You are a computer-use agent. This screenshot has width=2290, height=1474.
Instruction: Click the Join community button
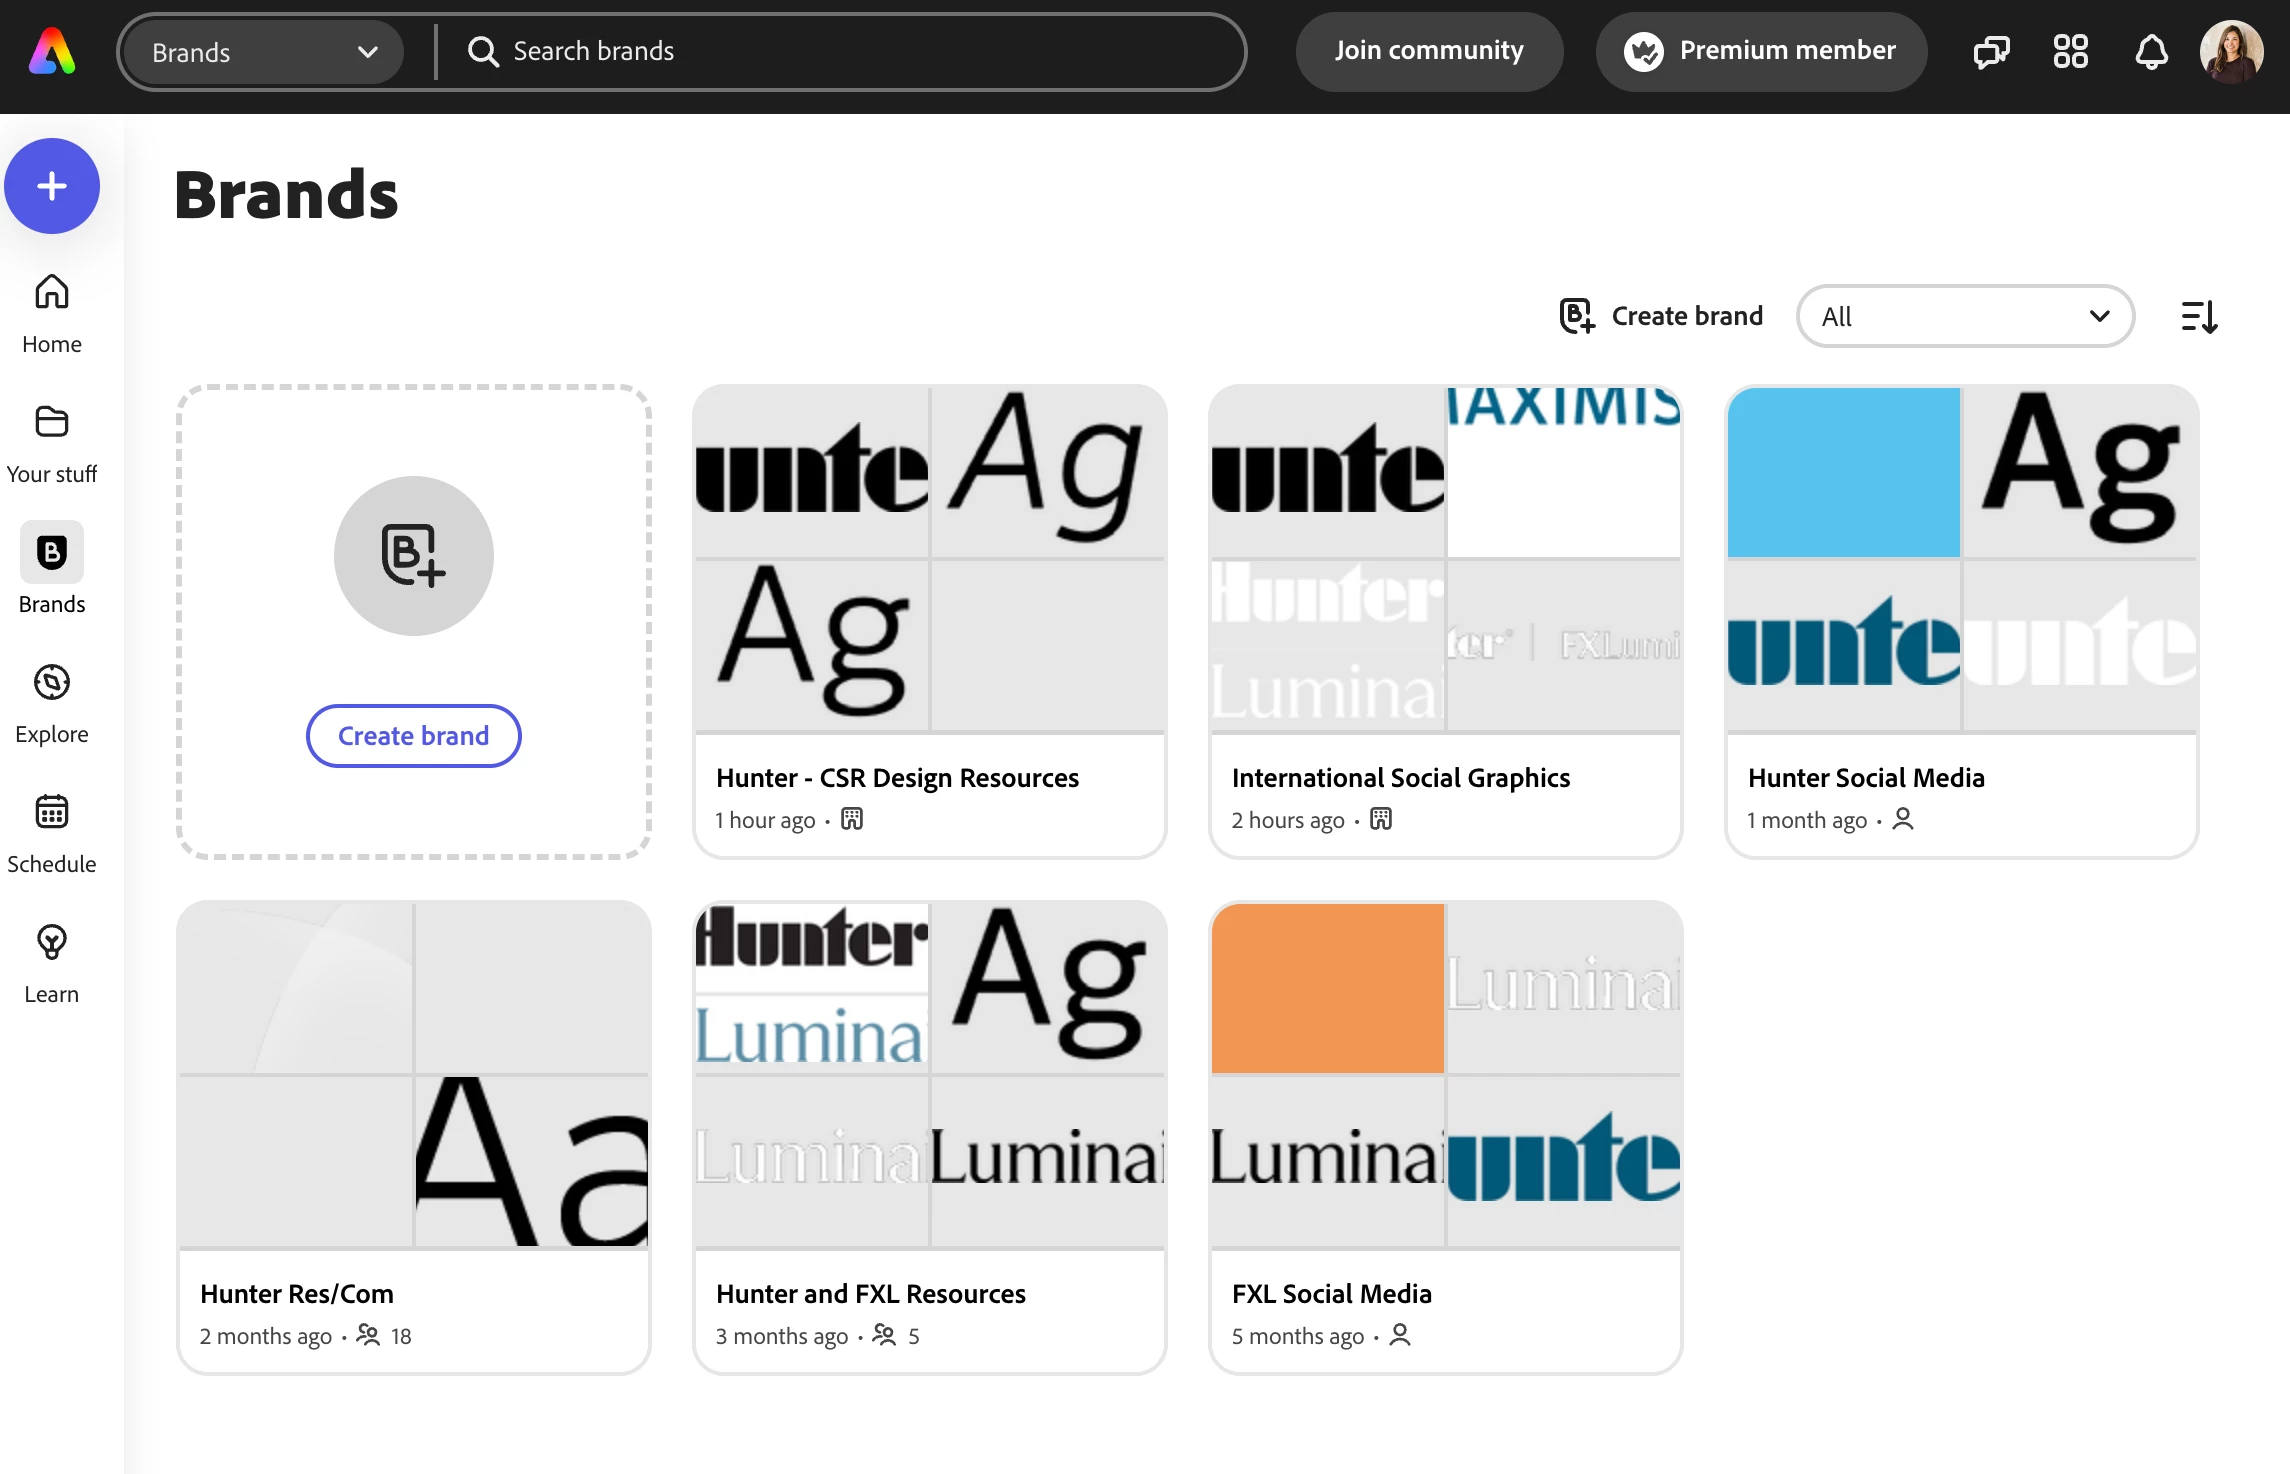pos(1429,52)
